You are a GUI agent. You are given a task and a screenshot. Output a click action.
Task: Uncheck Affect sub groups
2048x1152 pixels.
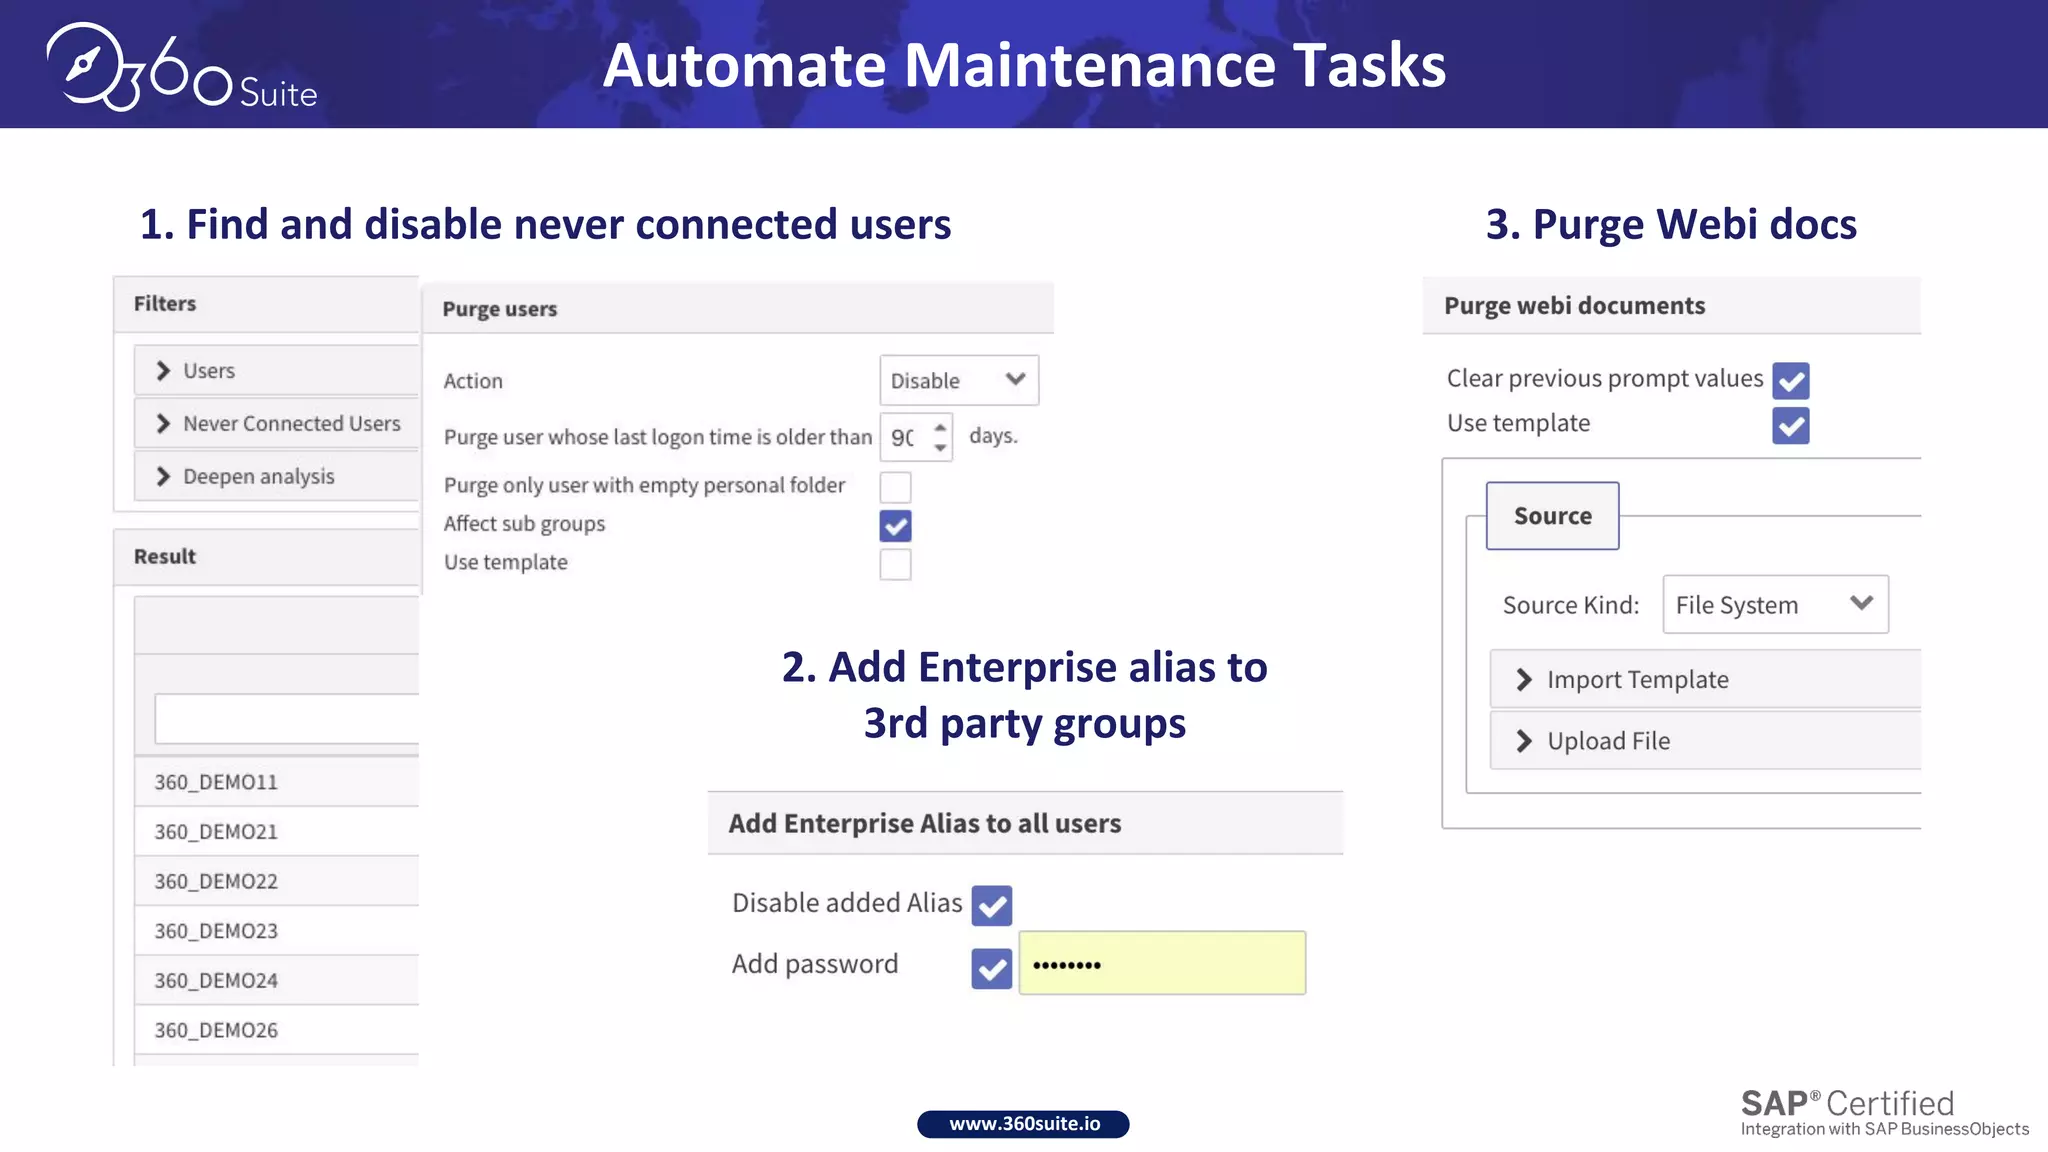tap(895, 526)
